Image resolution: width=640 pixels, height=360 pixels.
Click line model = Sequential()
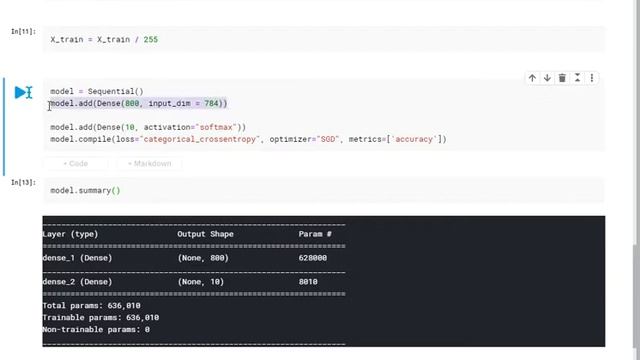(x=97, y=91)
